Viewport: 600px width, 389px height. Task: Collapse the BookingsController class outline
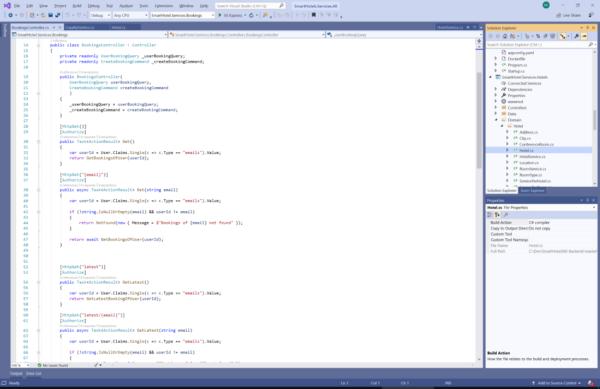(38, 45)
